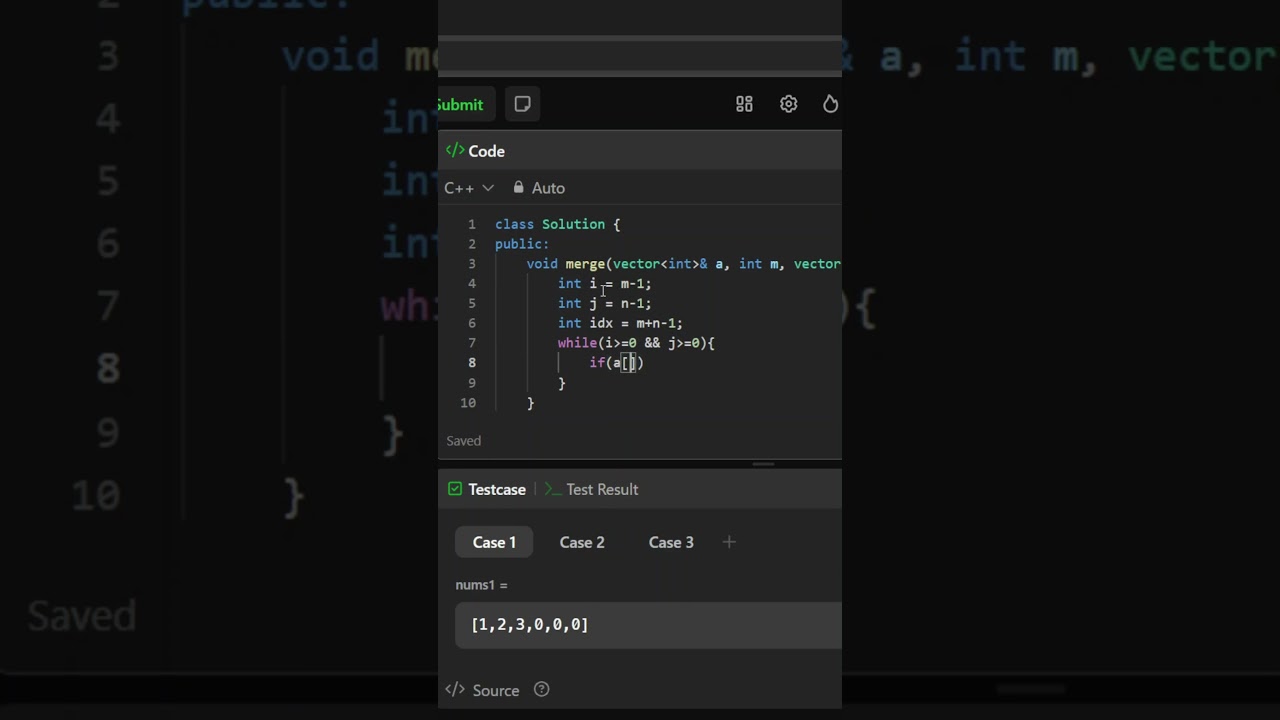
Task: Click code line 1 'class Solution {'
Action: pyautogui.click(x=558, y=224)
